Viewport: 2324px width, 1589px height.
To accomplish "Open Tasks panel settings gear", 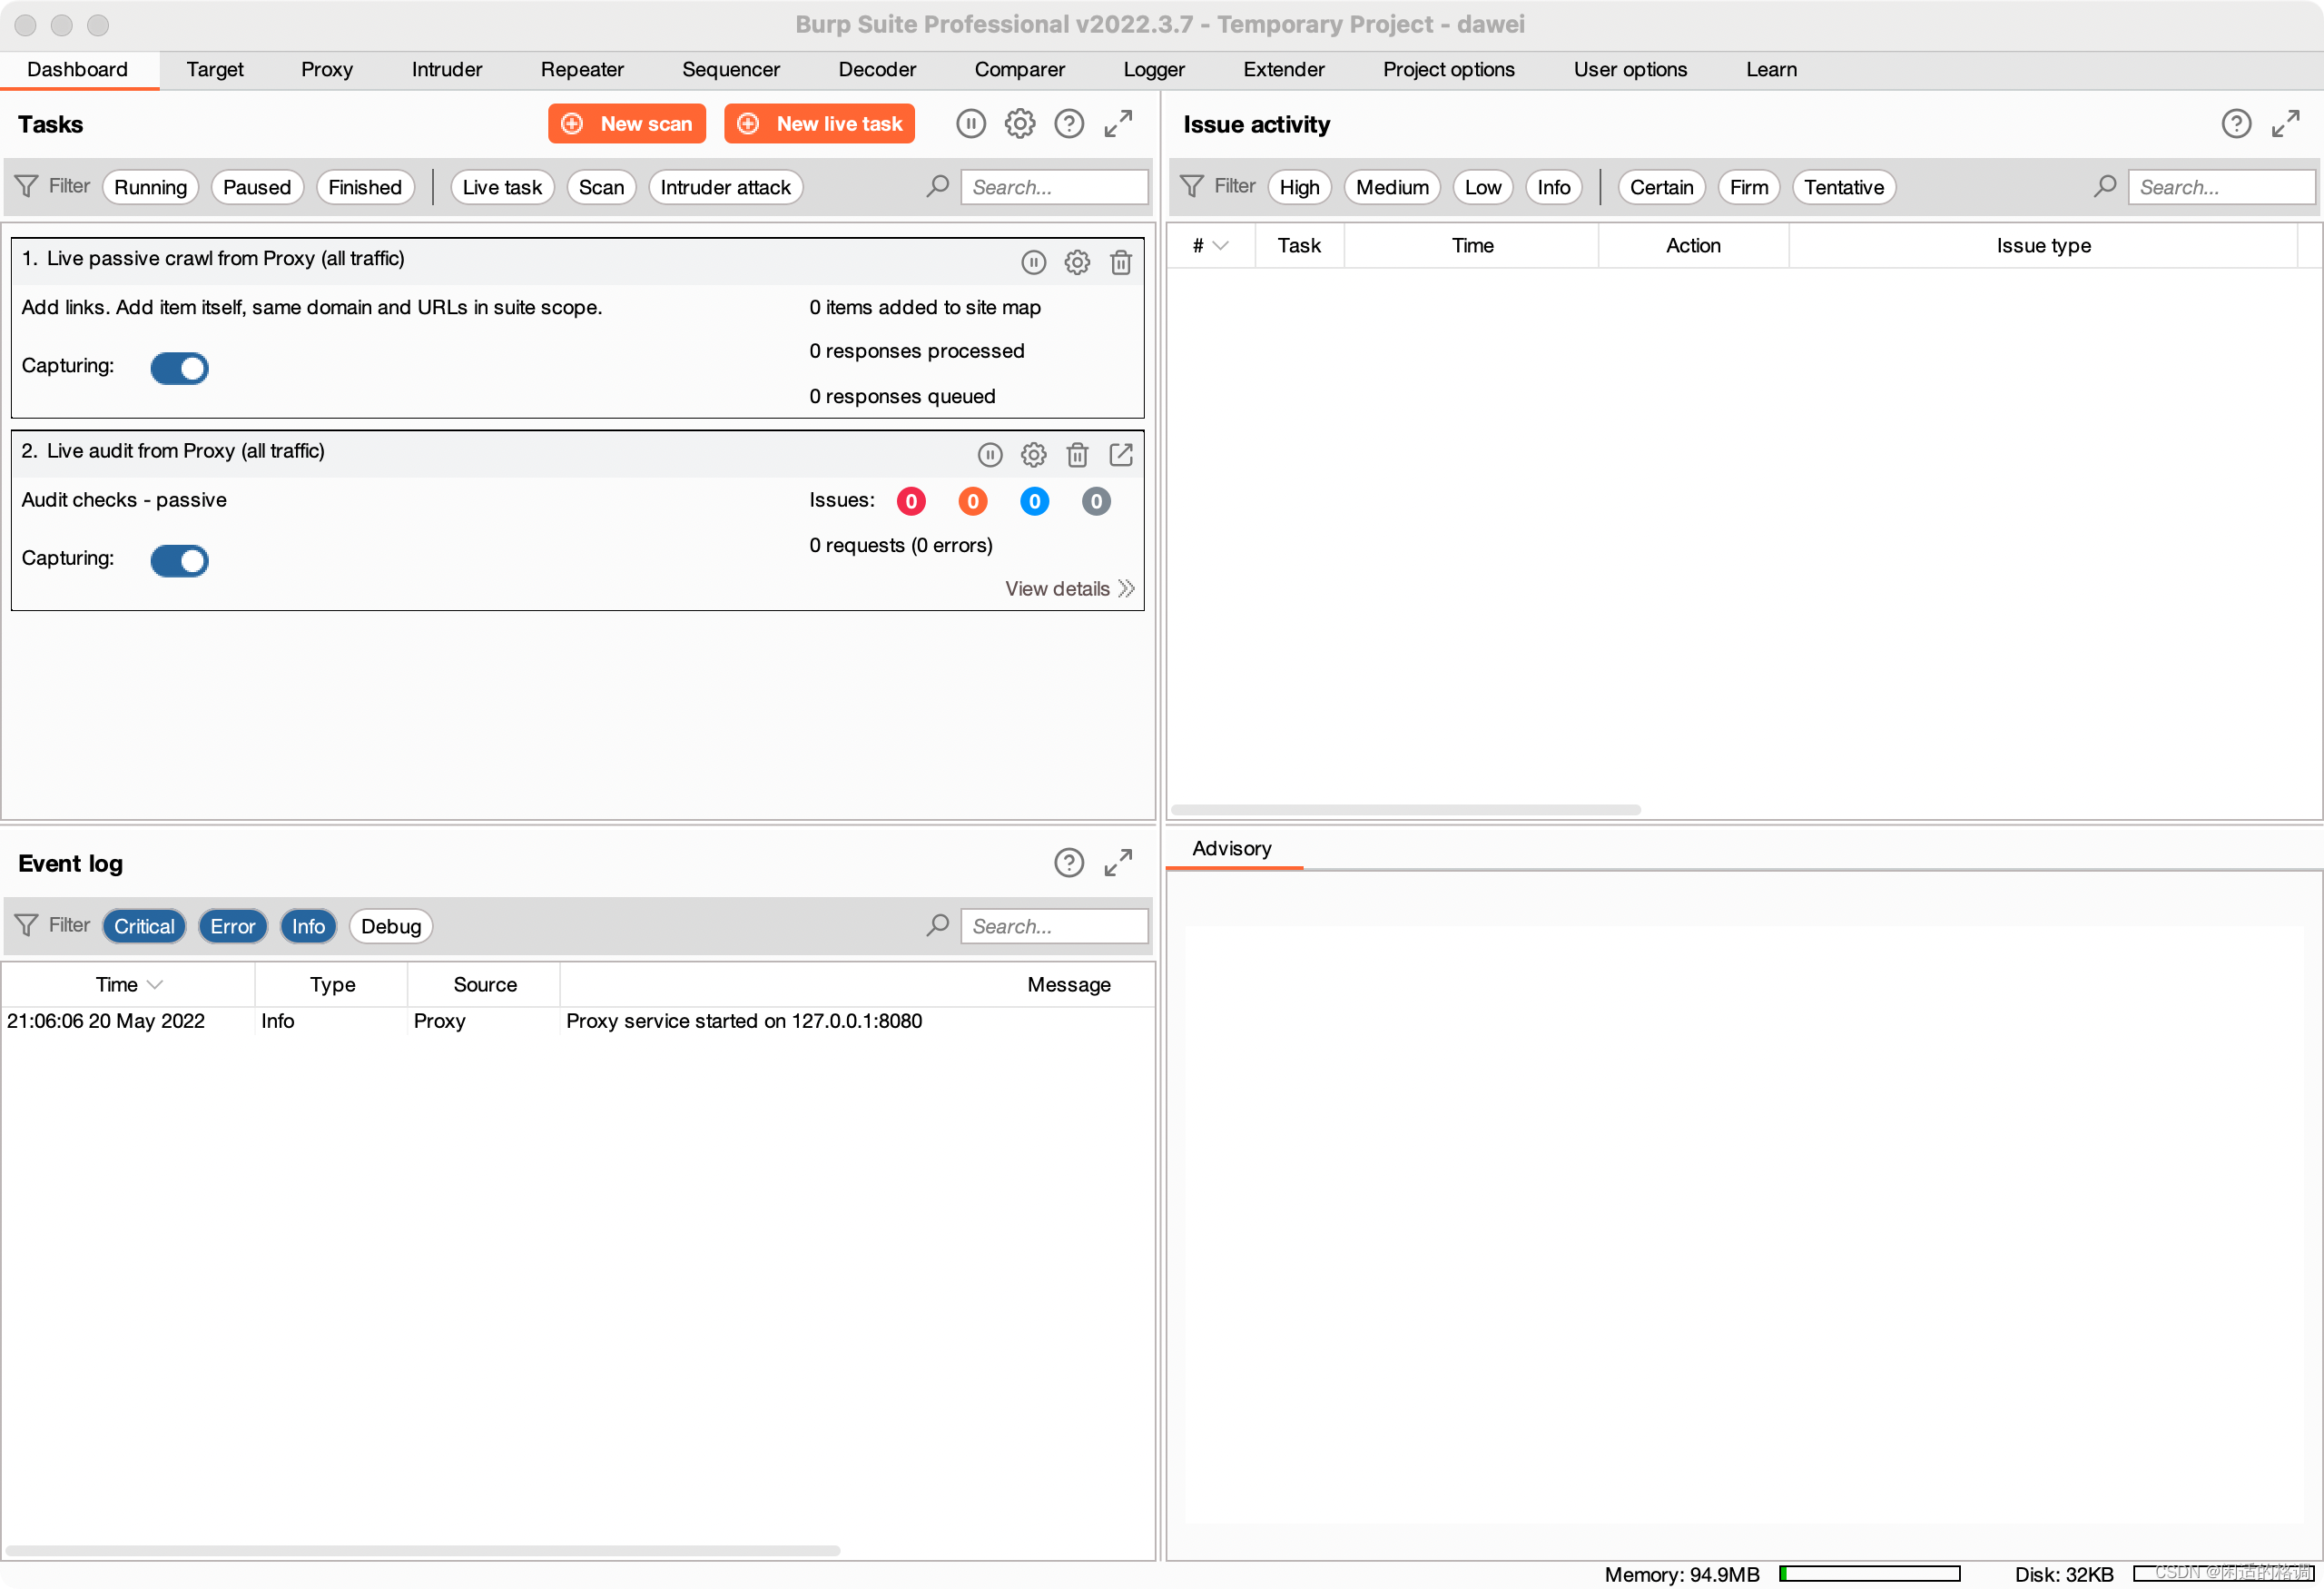I will [x=1019, y=124].
